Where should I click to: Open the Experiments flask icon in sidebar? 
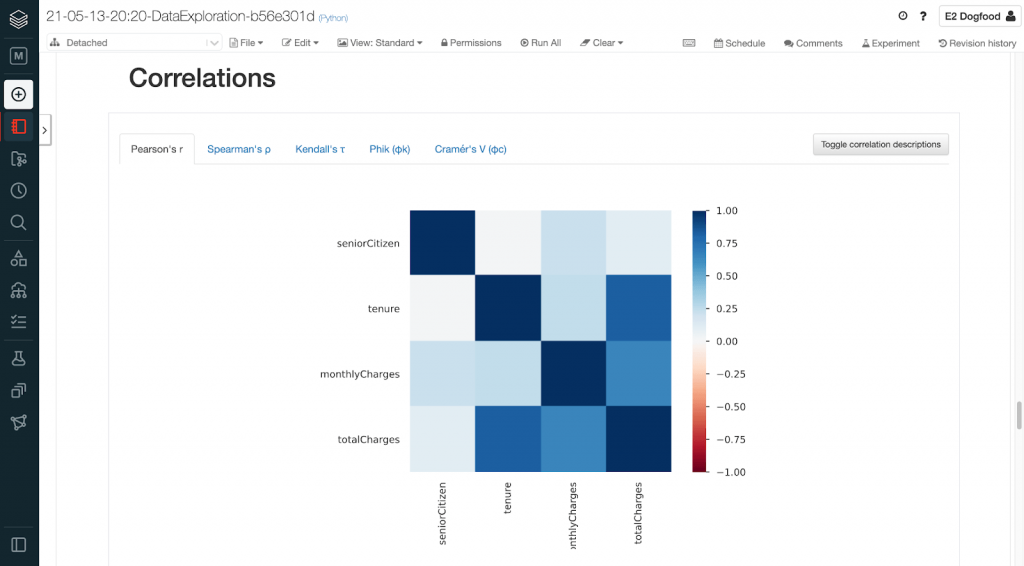point(18,357)
